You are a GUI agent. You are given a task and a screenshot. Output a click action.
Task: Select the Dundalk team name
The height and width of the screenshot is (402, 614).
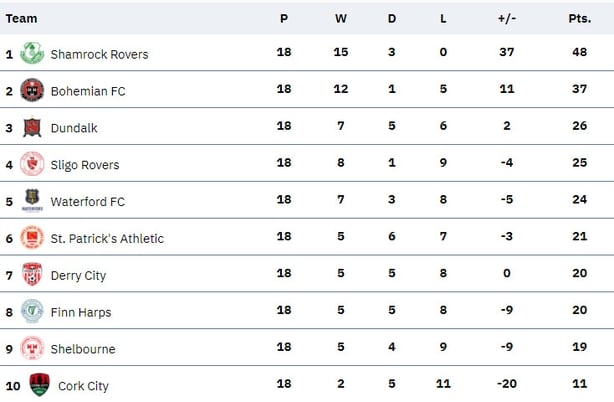(74, 128)
